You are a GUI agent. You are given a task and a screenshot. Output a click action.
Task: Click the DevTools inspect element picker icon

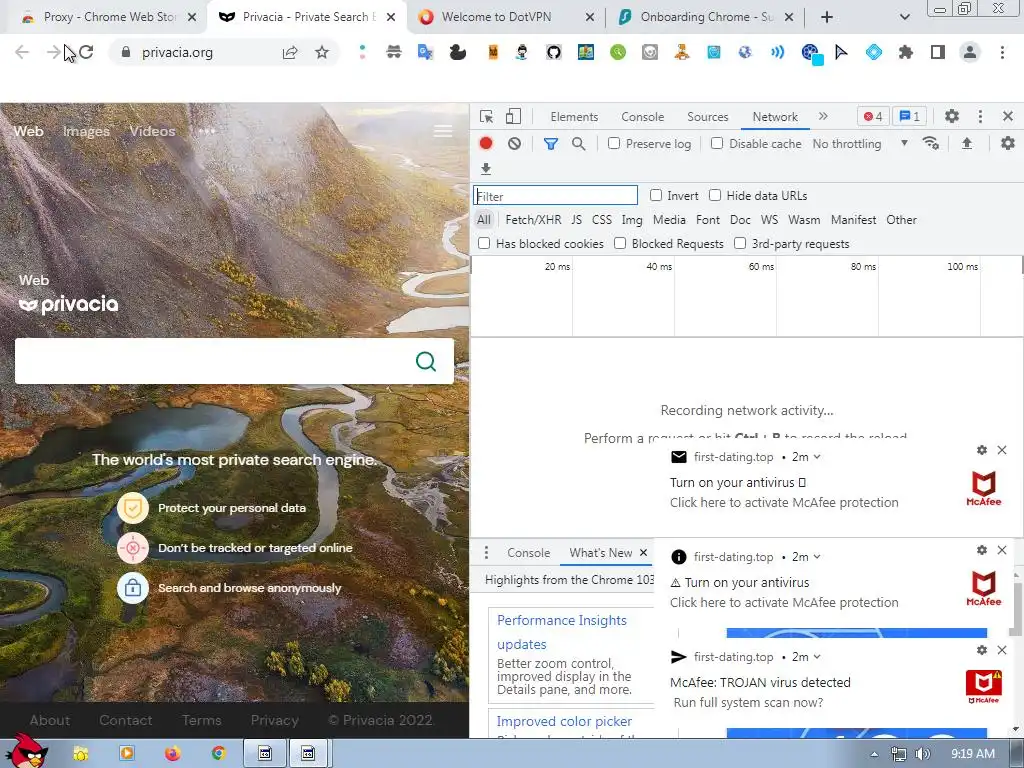point(486,116)
